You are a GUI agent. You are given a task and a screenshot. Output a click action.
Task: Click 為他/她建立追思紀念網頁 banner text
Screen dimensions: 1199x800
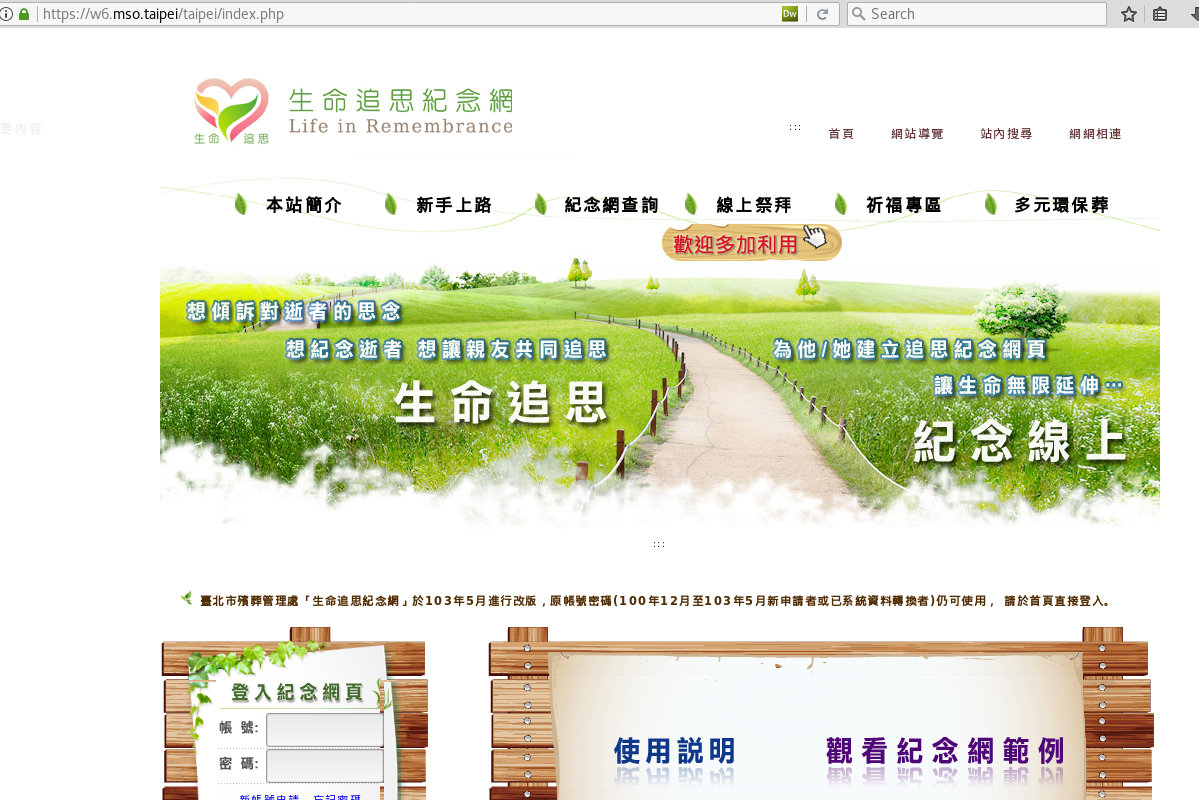[909, 350]
